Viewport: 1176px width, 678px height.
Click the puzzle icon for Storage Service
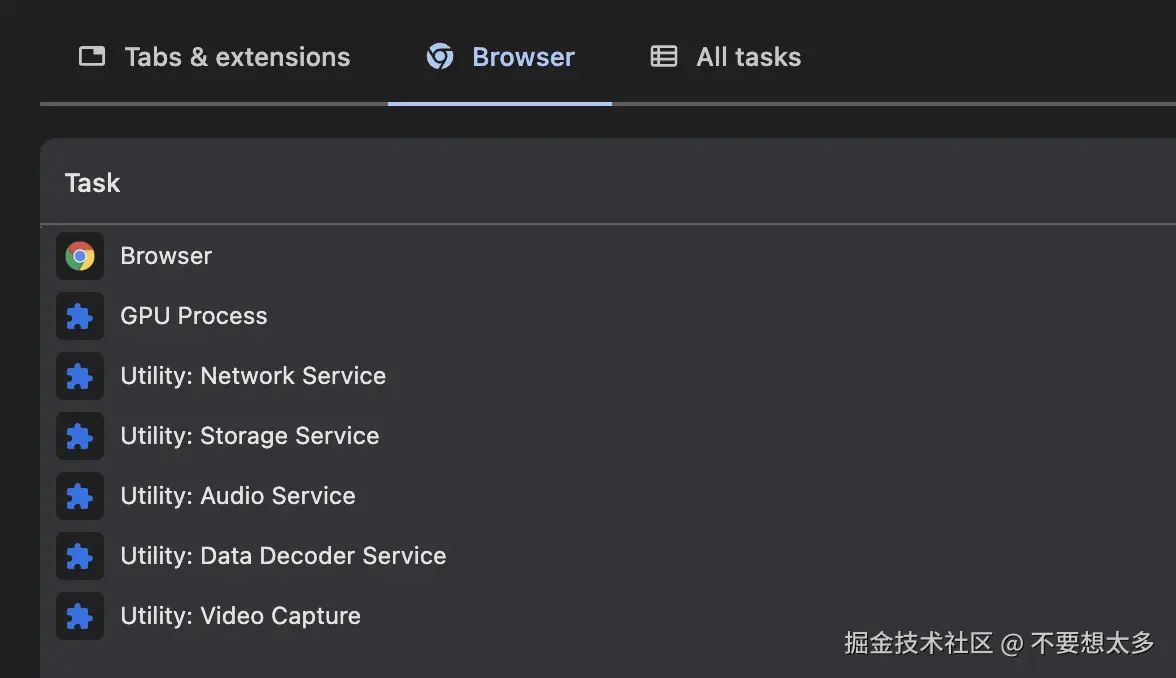pos(80,436)
